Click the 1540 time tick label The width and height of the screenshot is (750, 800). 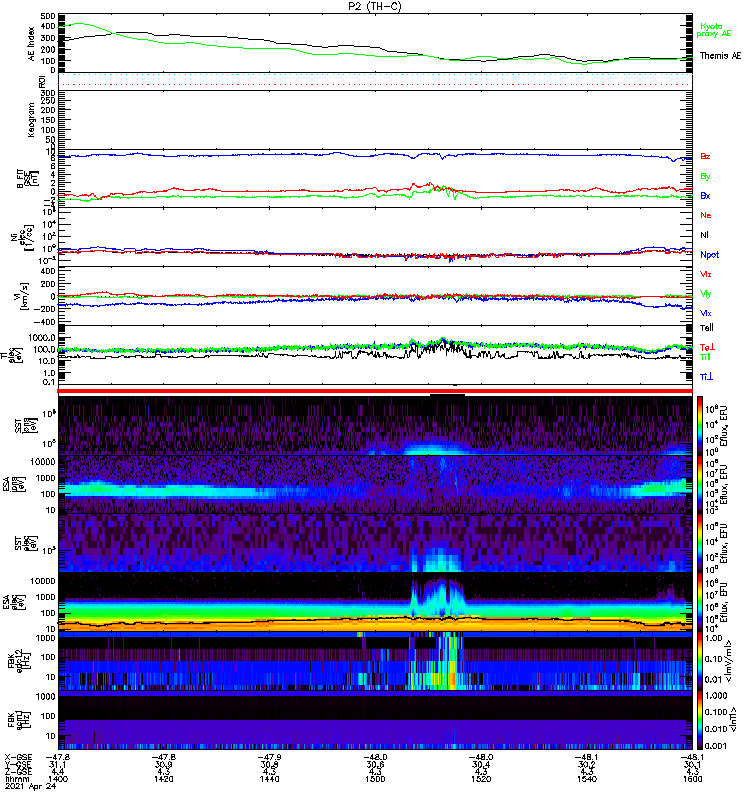pos(587,779)
